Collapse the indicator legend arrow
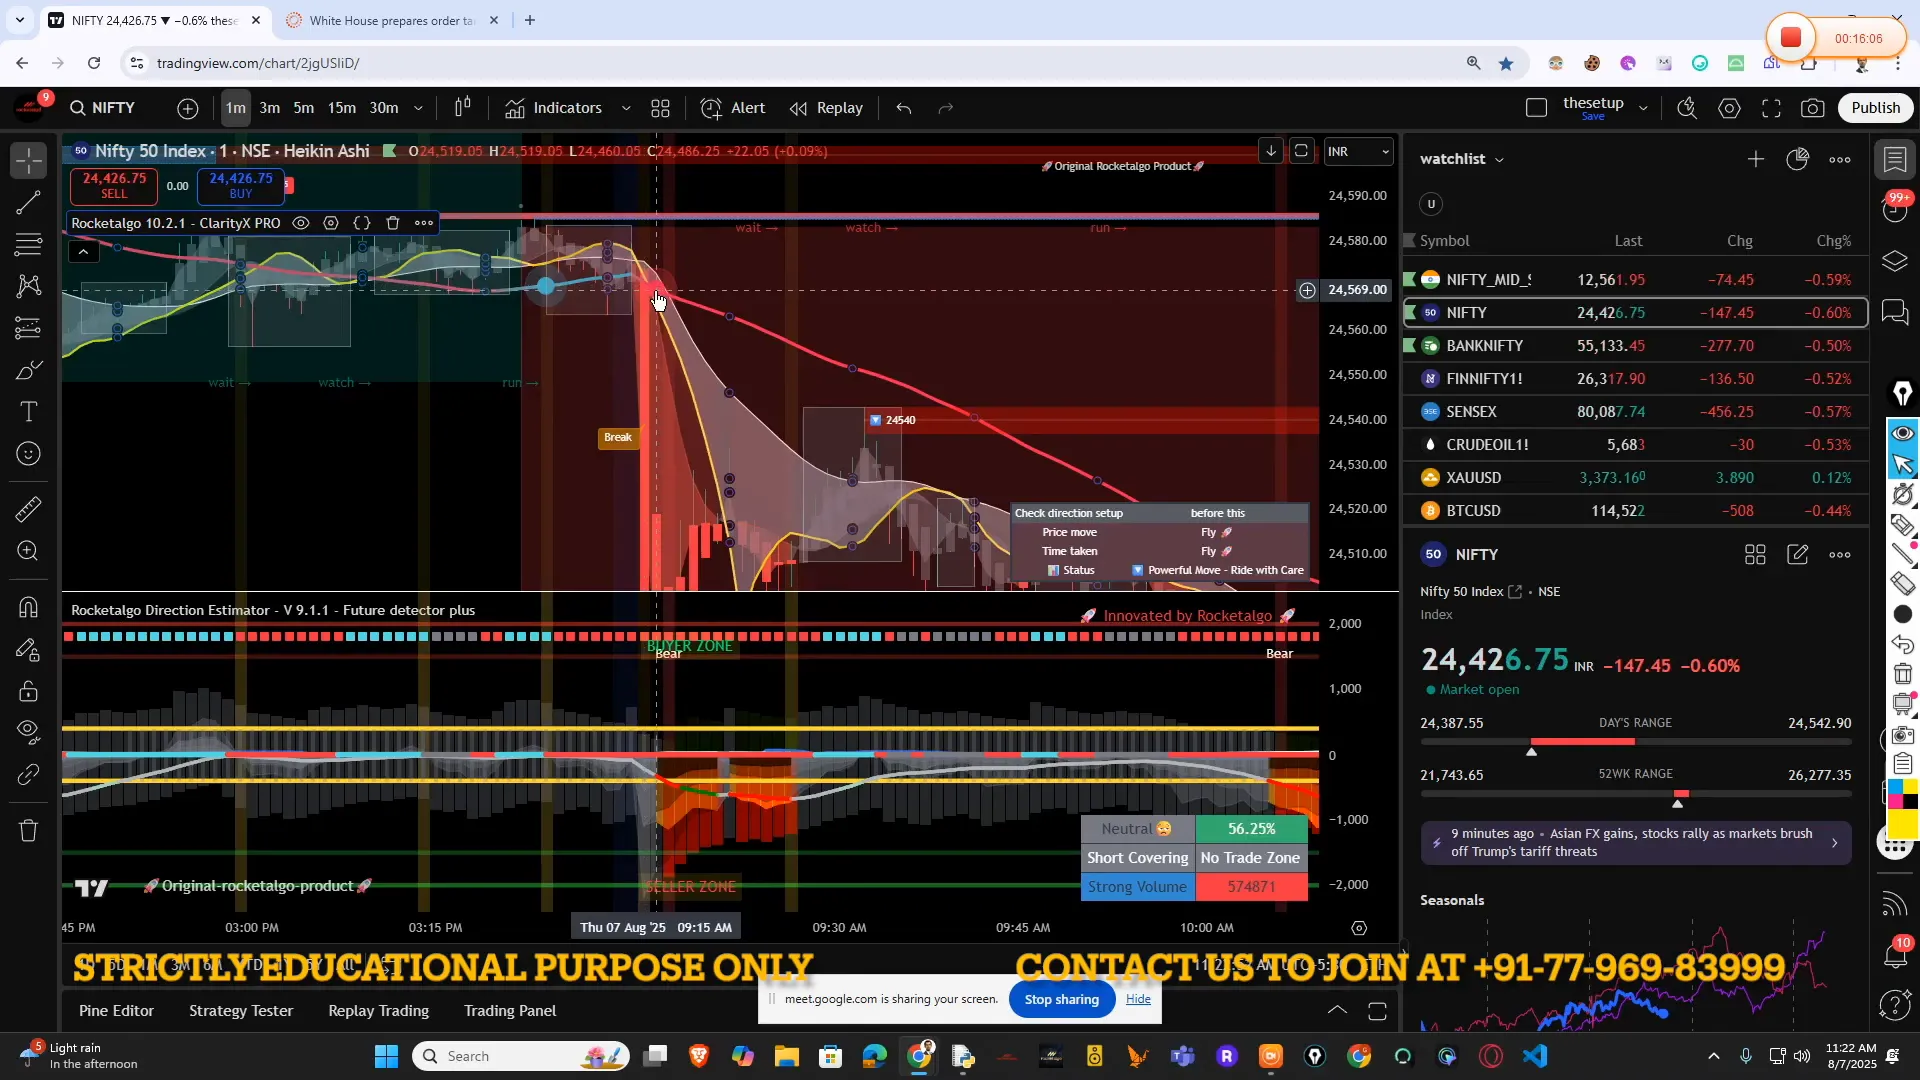This screenshot has height=1080, width=1920. click(x=84, y=252)
